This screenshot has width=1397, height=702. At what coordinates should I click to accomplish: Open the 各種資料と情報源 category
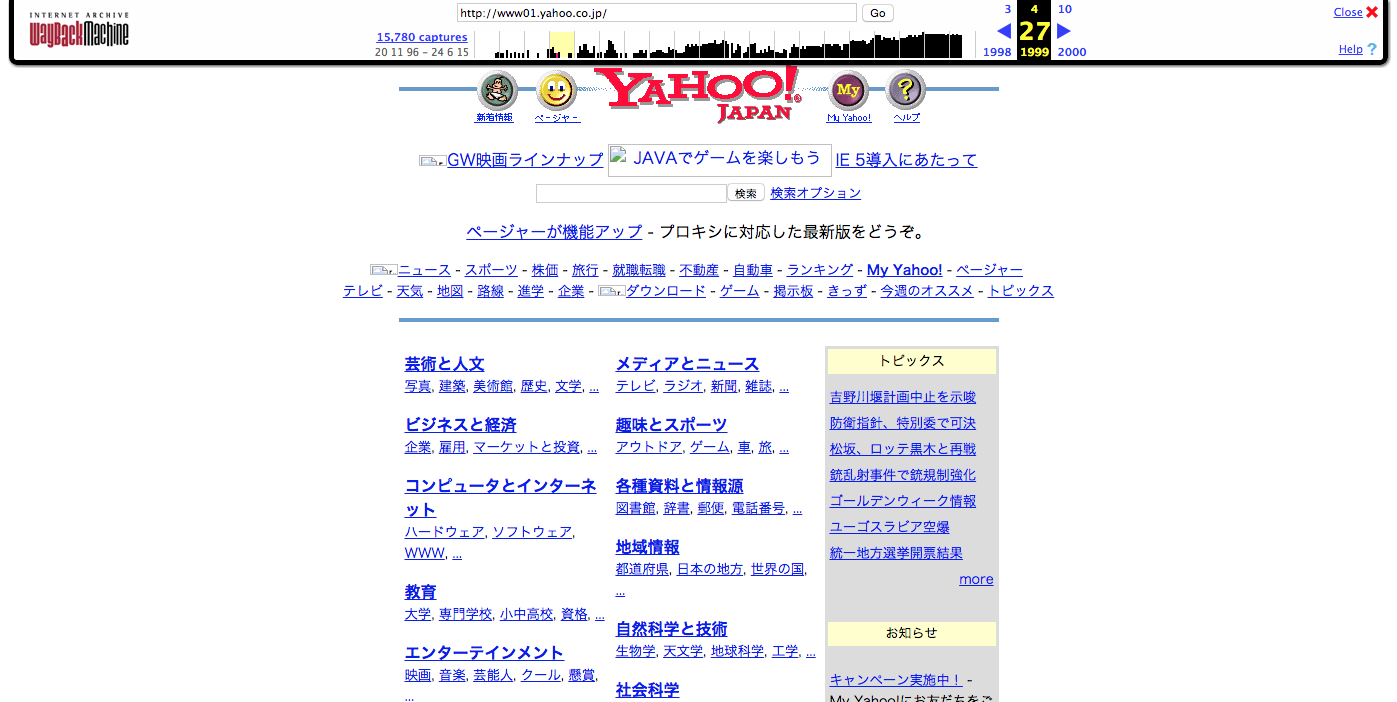coord(679,486)
